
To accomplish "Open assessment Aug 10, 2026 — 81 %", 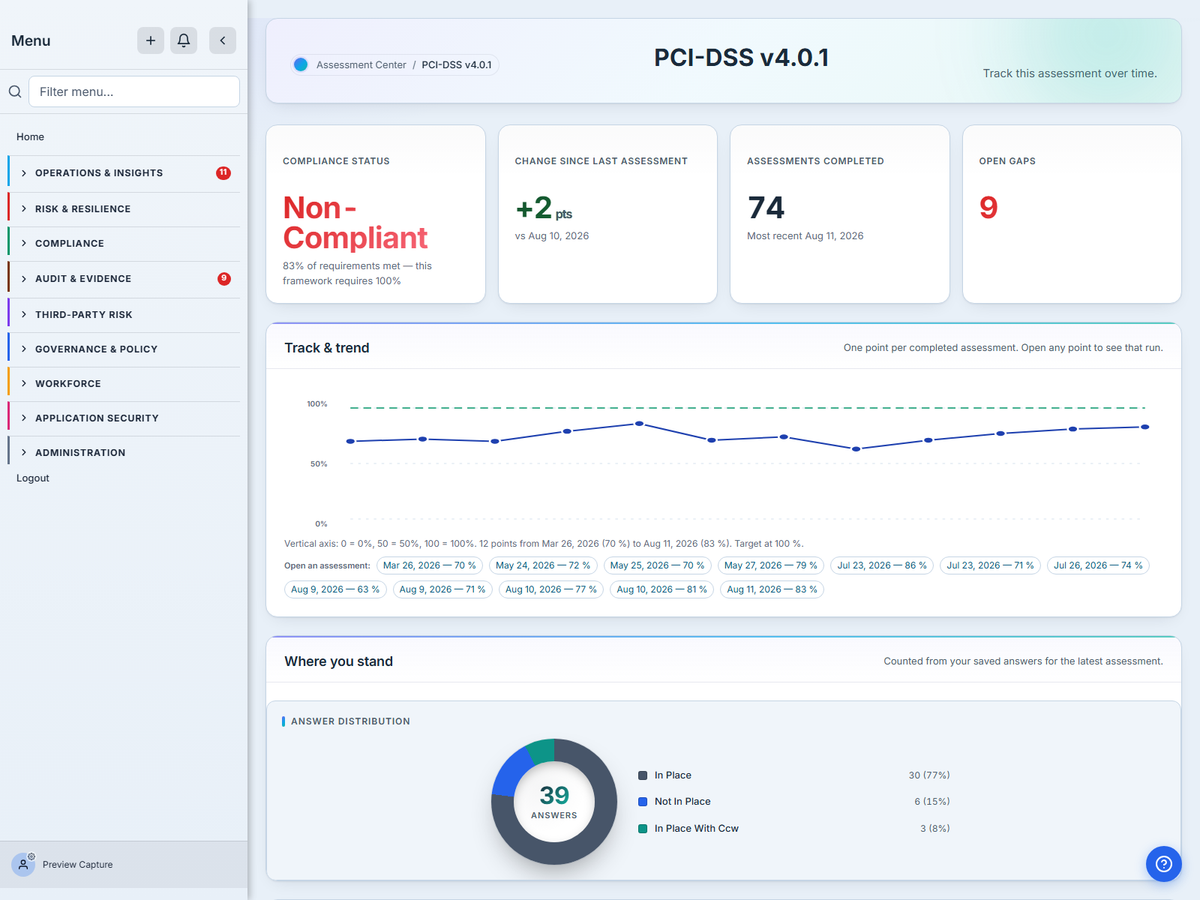I will (662, 589).
